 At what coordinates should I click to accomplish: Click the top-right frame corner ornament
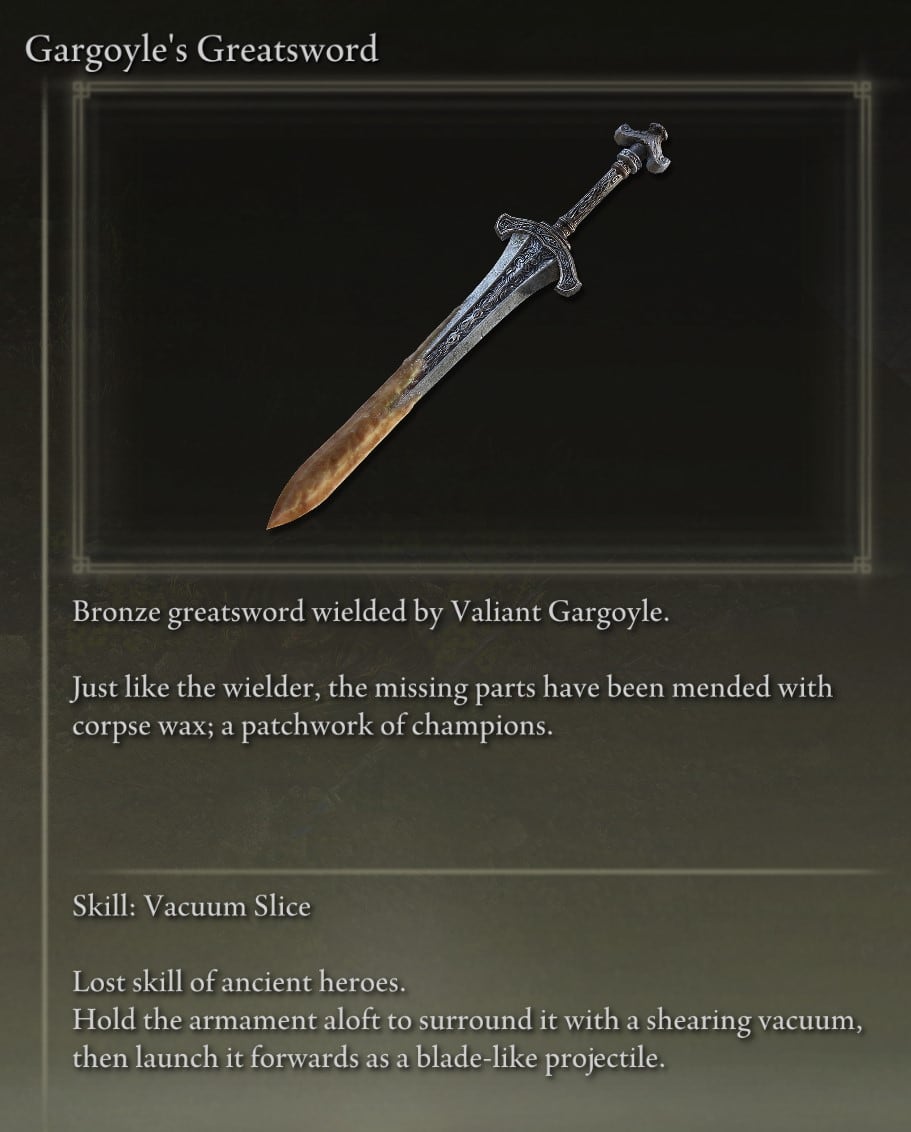coord(862,90)
